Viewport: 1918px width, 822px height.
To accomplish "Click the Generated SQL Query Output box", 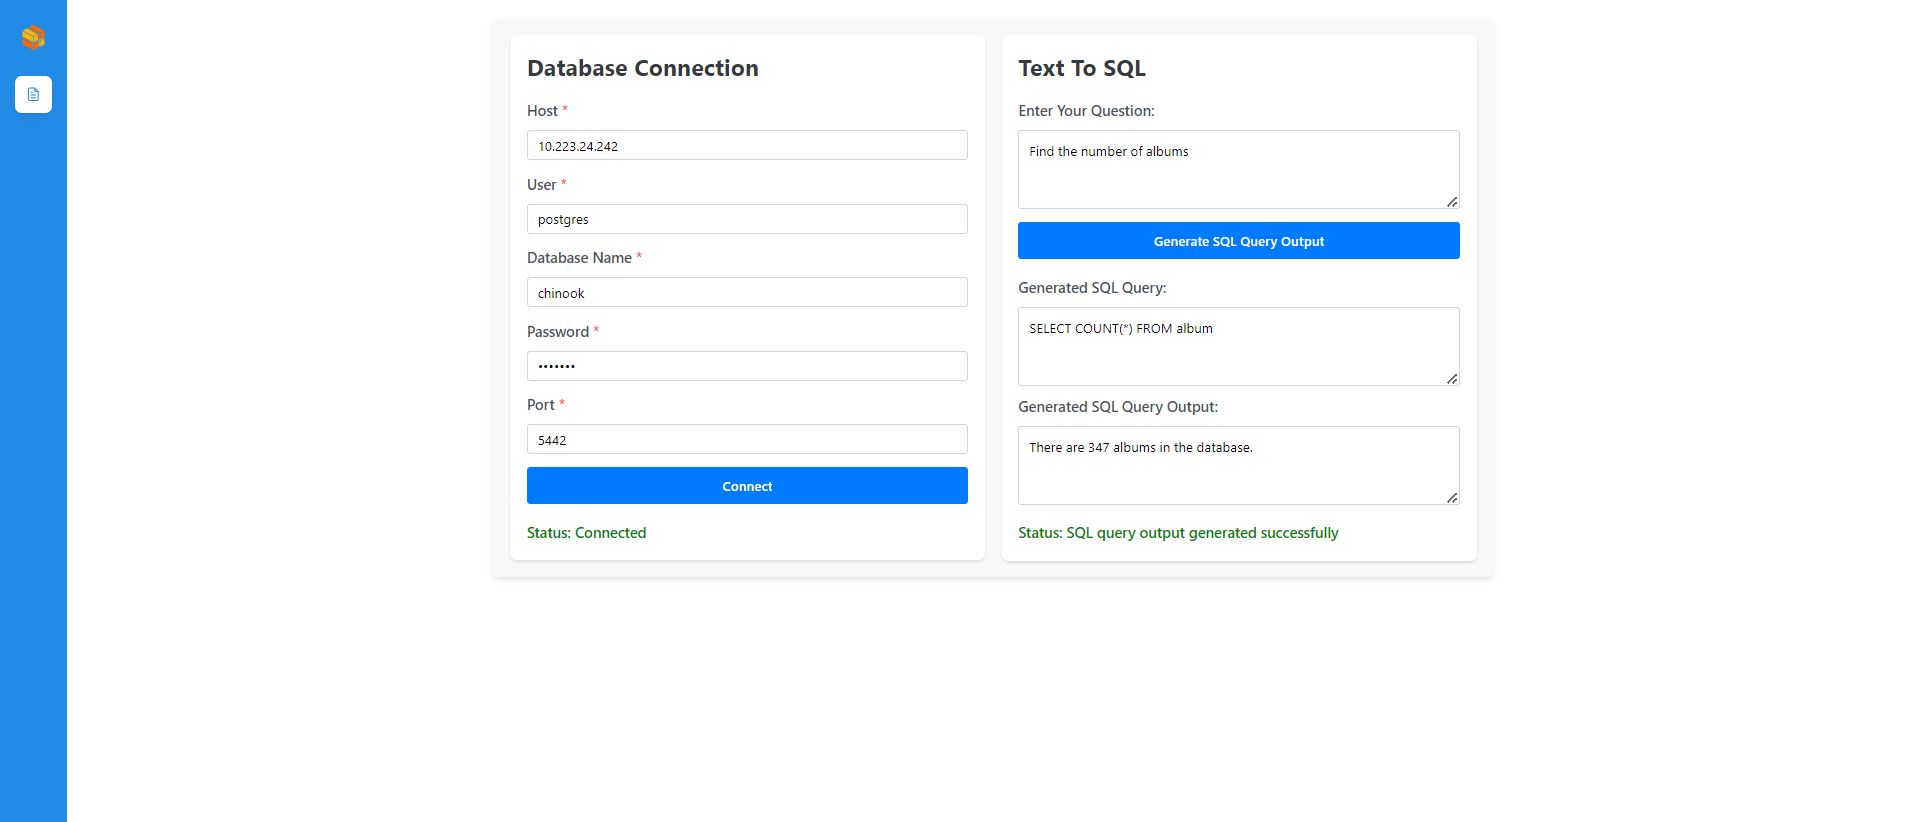I will coord(1237,465).
